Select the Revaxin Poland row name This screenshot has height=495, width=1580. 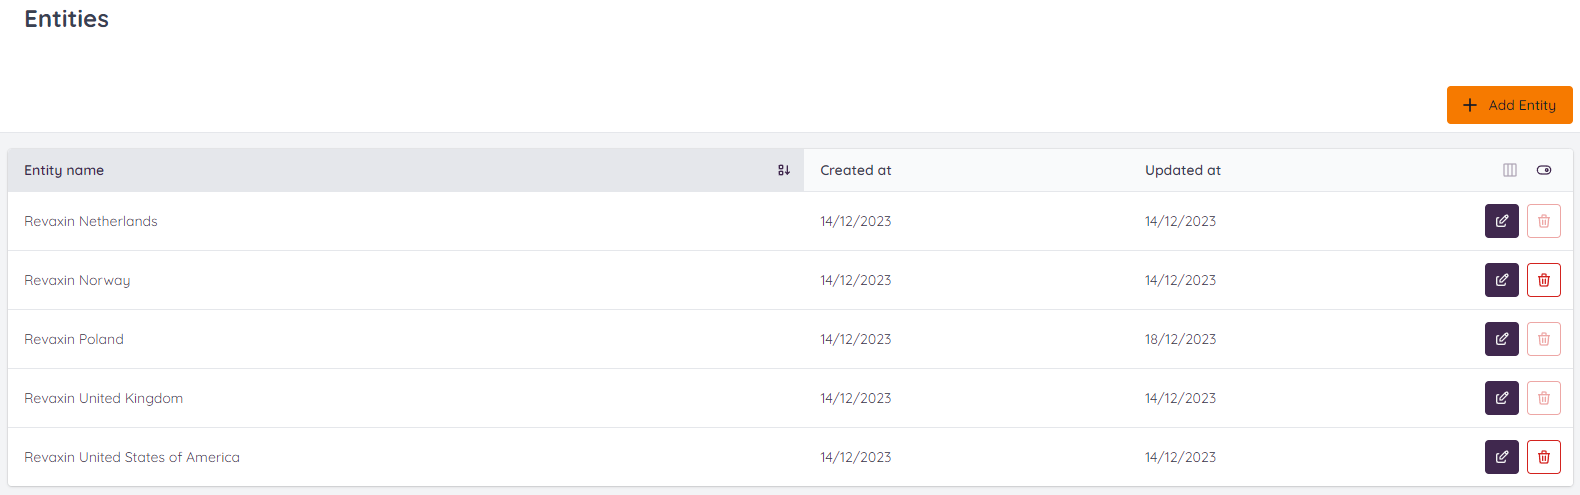point(74,339)
